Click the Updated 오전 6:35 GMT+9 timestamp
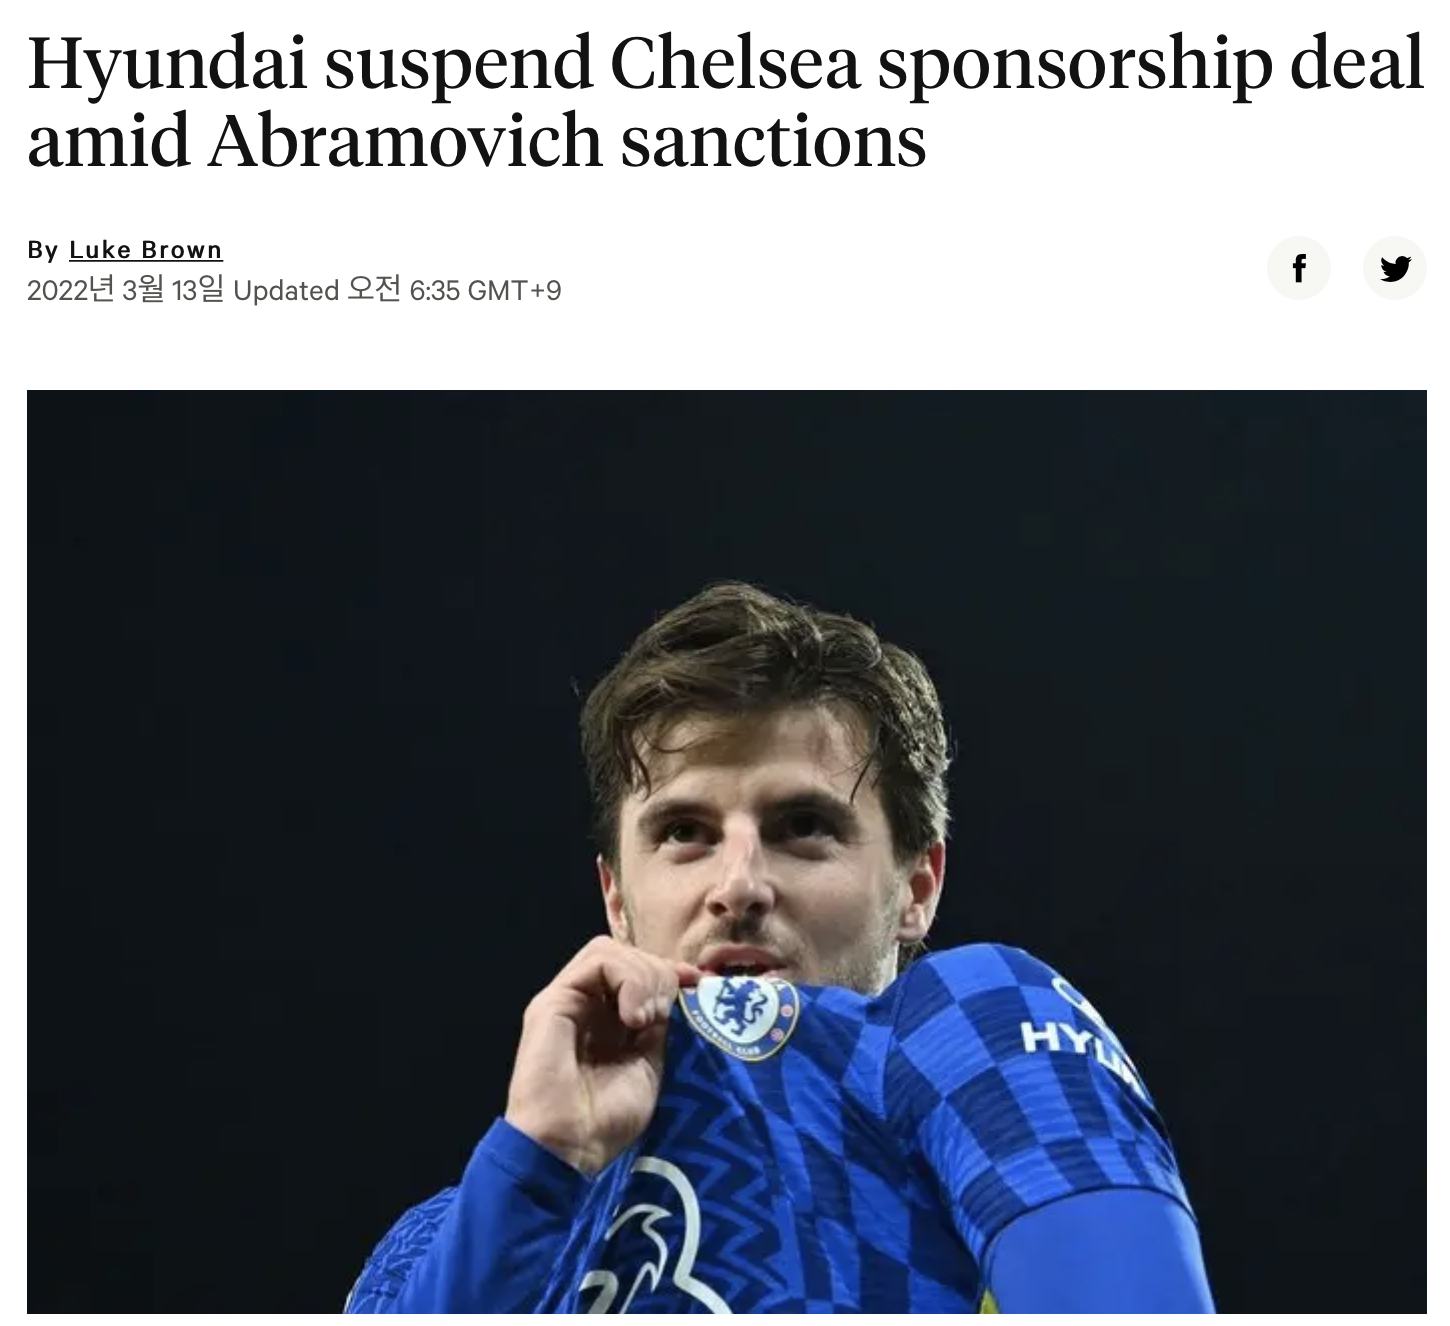 tap(397, 290)
